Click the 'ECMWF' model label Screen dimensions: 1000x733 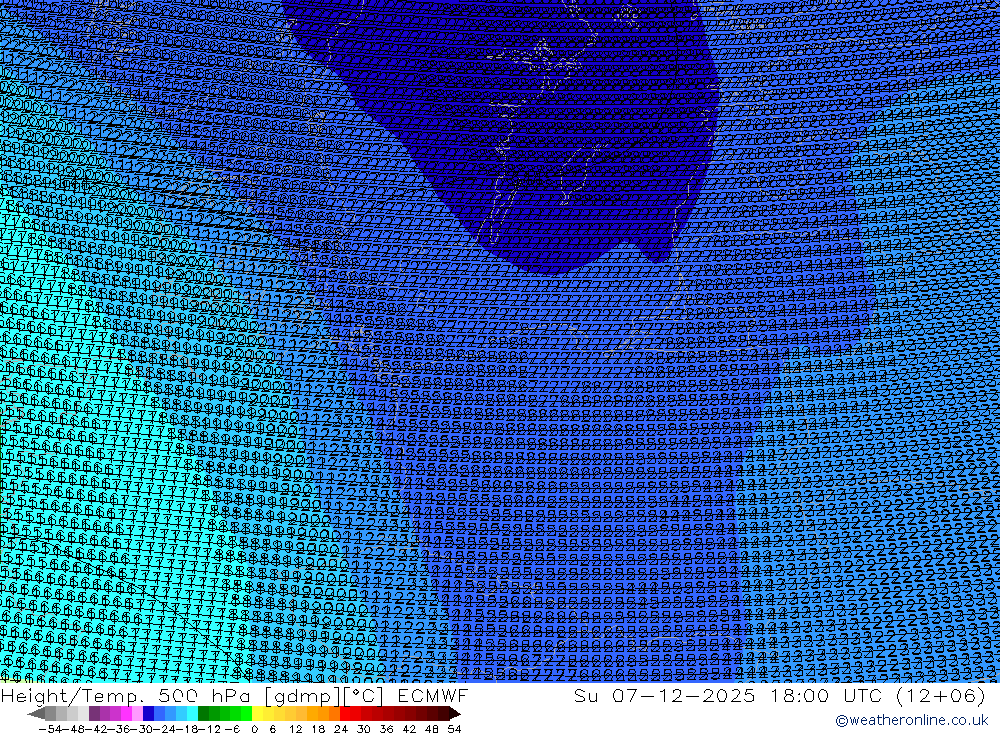point(433,695)
